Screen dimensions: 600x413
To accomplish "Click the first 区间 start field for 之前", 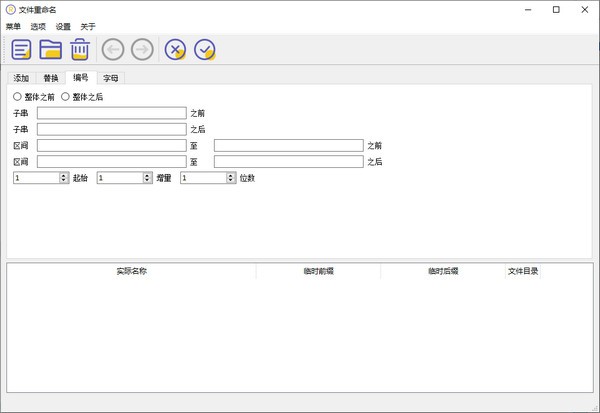I will pyautogui.click(x=112, y=145).
